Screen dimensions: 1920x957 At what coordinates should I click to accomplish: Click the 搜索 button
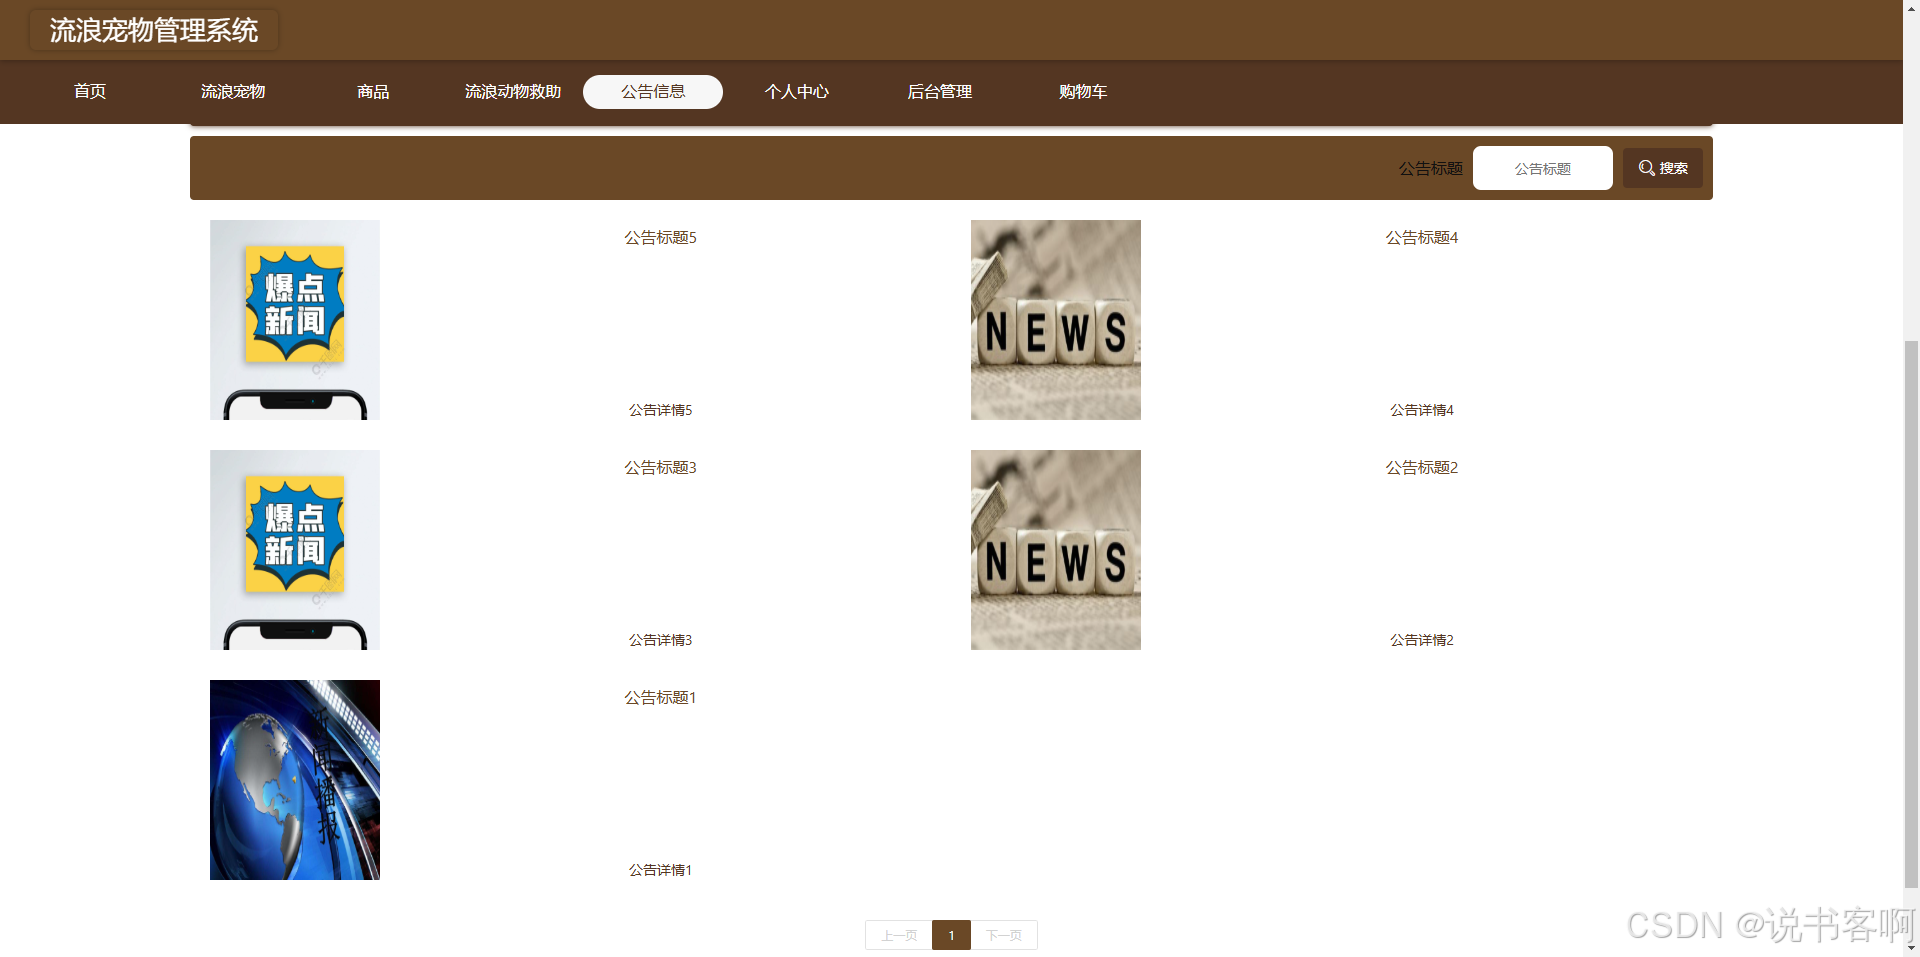point(1662,168)
